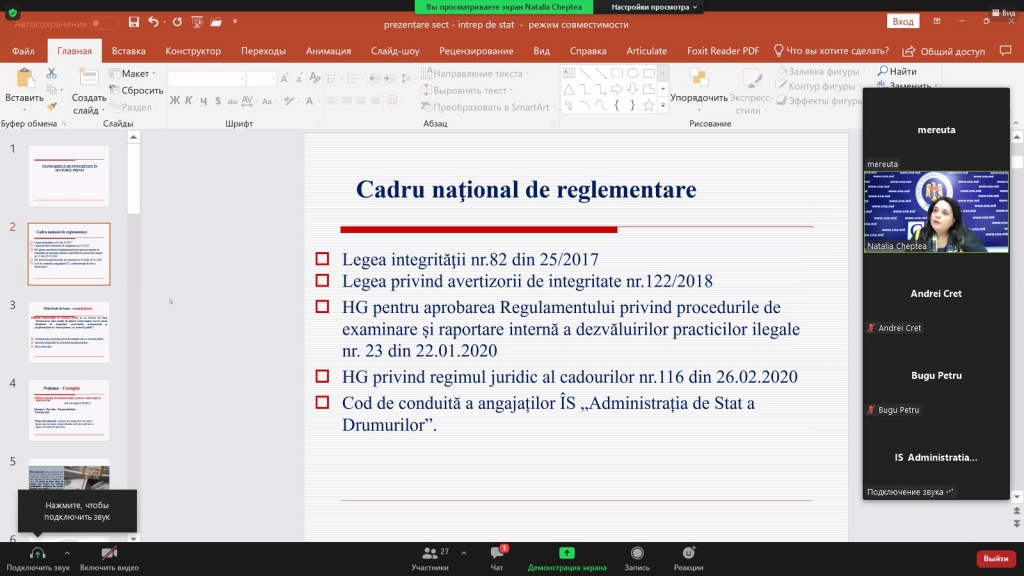Expand audio options arrow beside Connect Audio
Screen dimensions: 1024x576
tap(67, 553)
